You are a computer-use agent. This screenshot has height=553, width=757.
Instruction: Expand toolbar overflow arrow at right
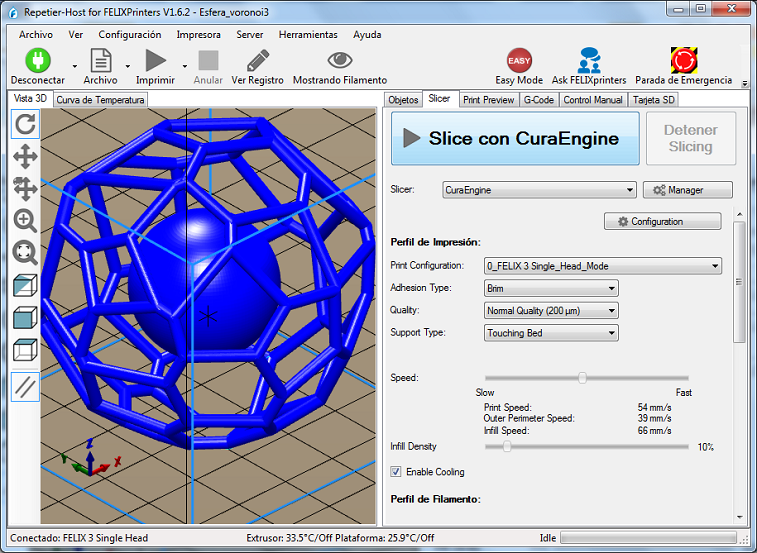[x=745, y=83]
